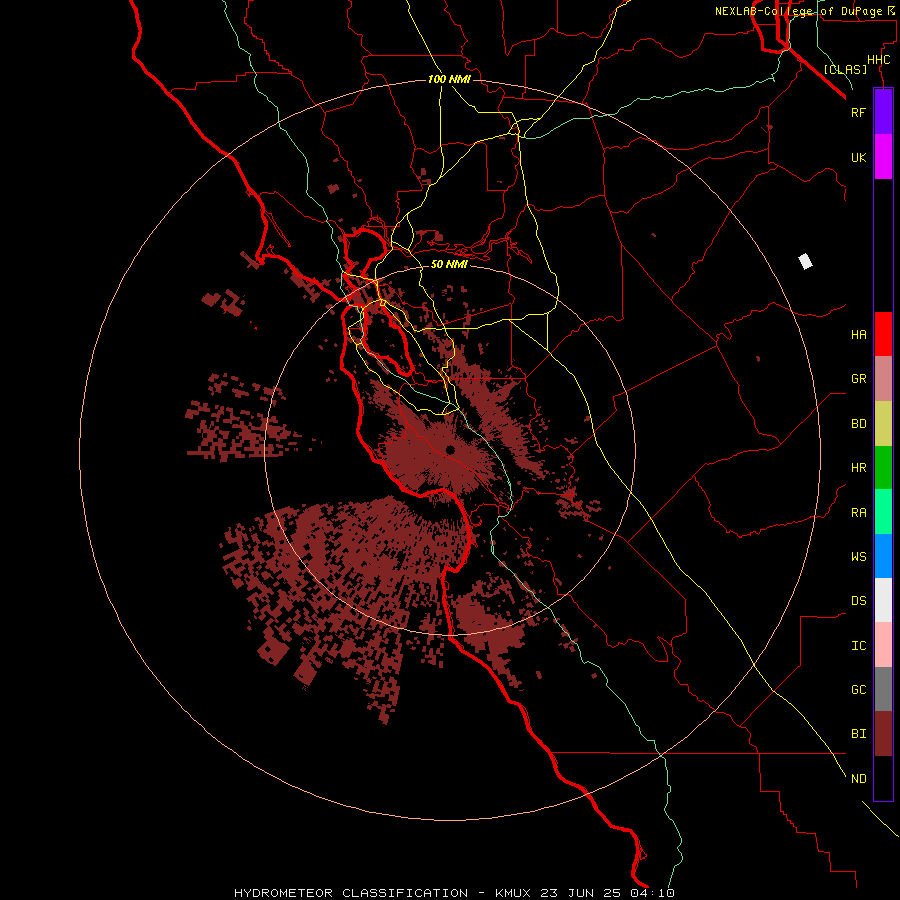The height and width of the screenshot is (900, 900).
Task: Click the IC legend label
Action: coord(858,646)
